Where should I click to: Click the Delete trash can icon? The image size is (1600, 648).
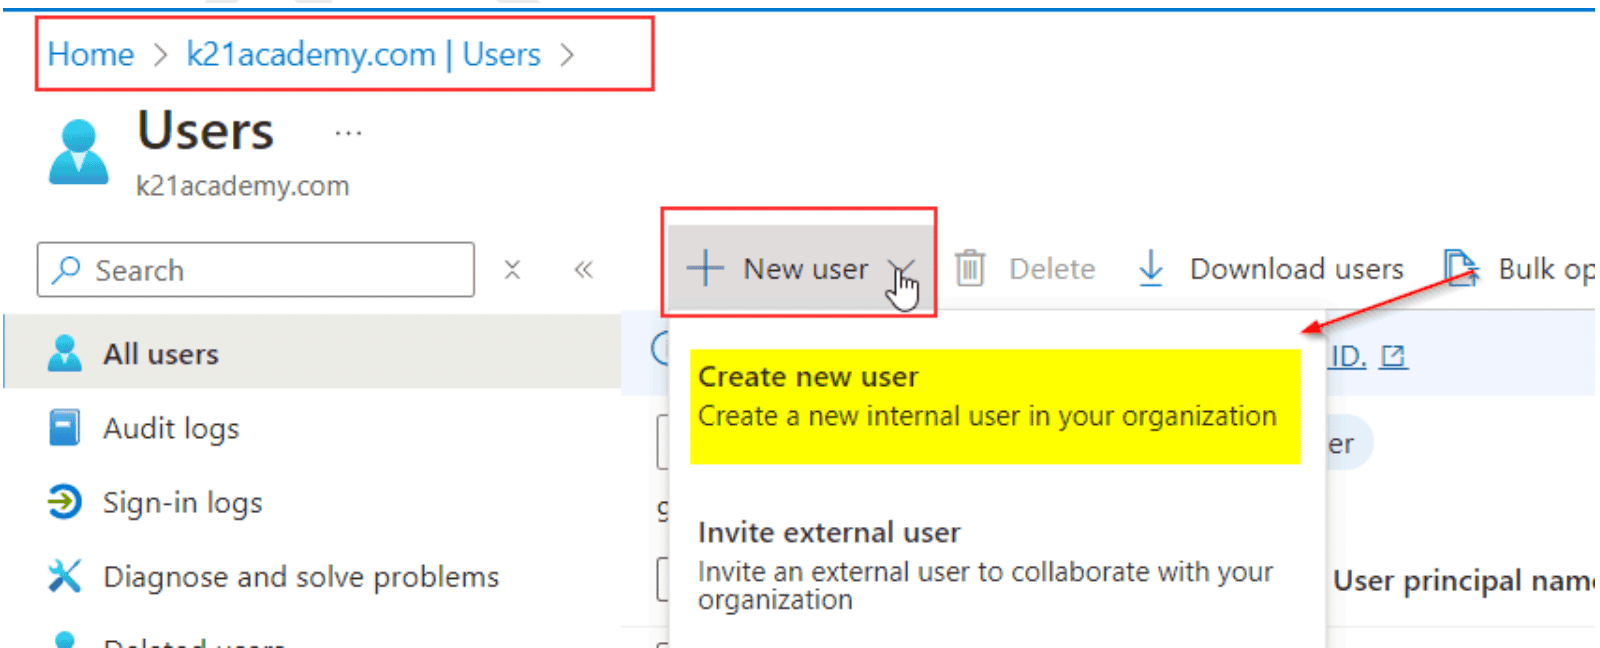969,269
